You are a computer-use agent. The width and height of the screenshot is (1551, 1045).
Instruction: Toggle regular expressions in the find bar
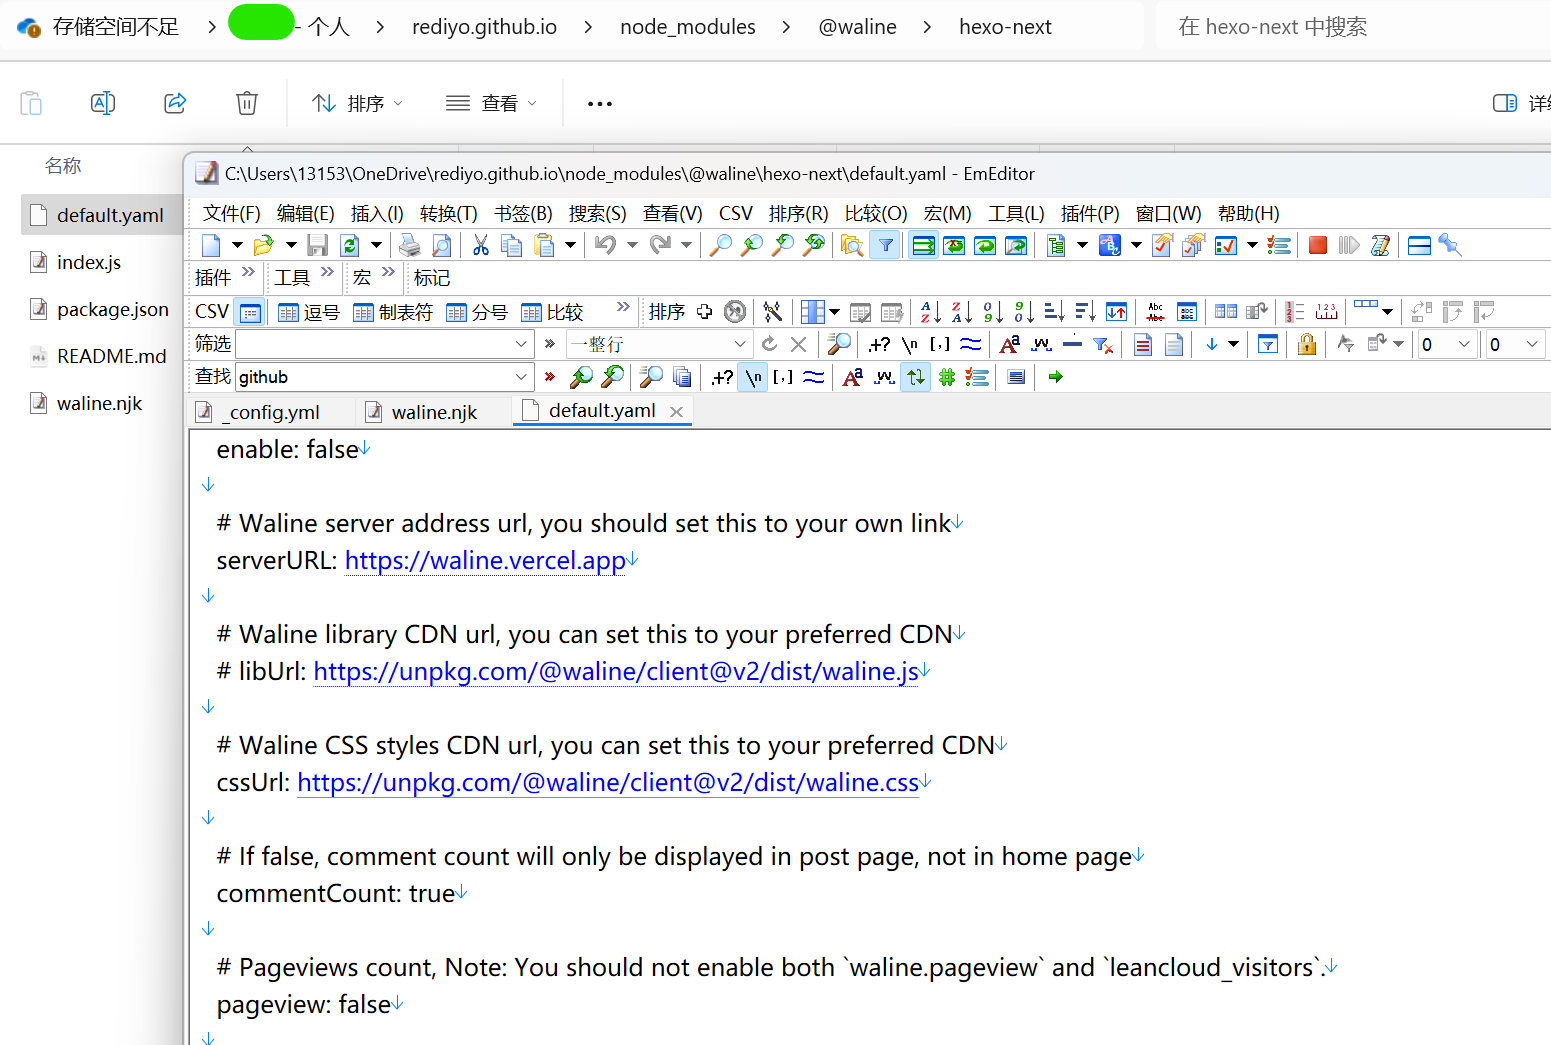[x=722, y=377]
